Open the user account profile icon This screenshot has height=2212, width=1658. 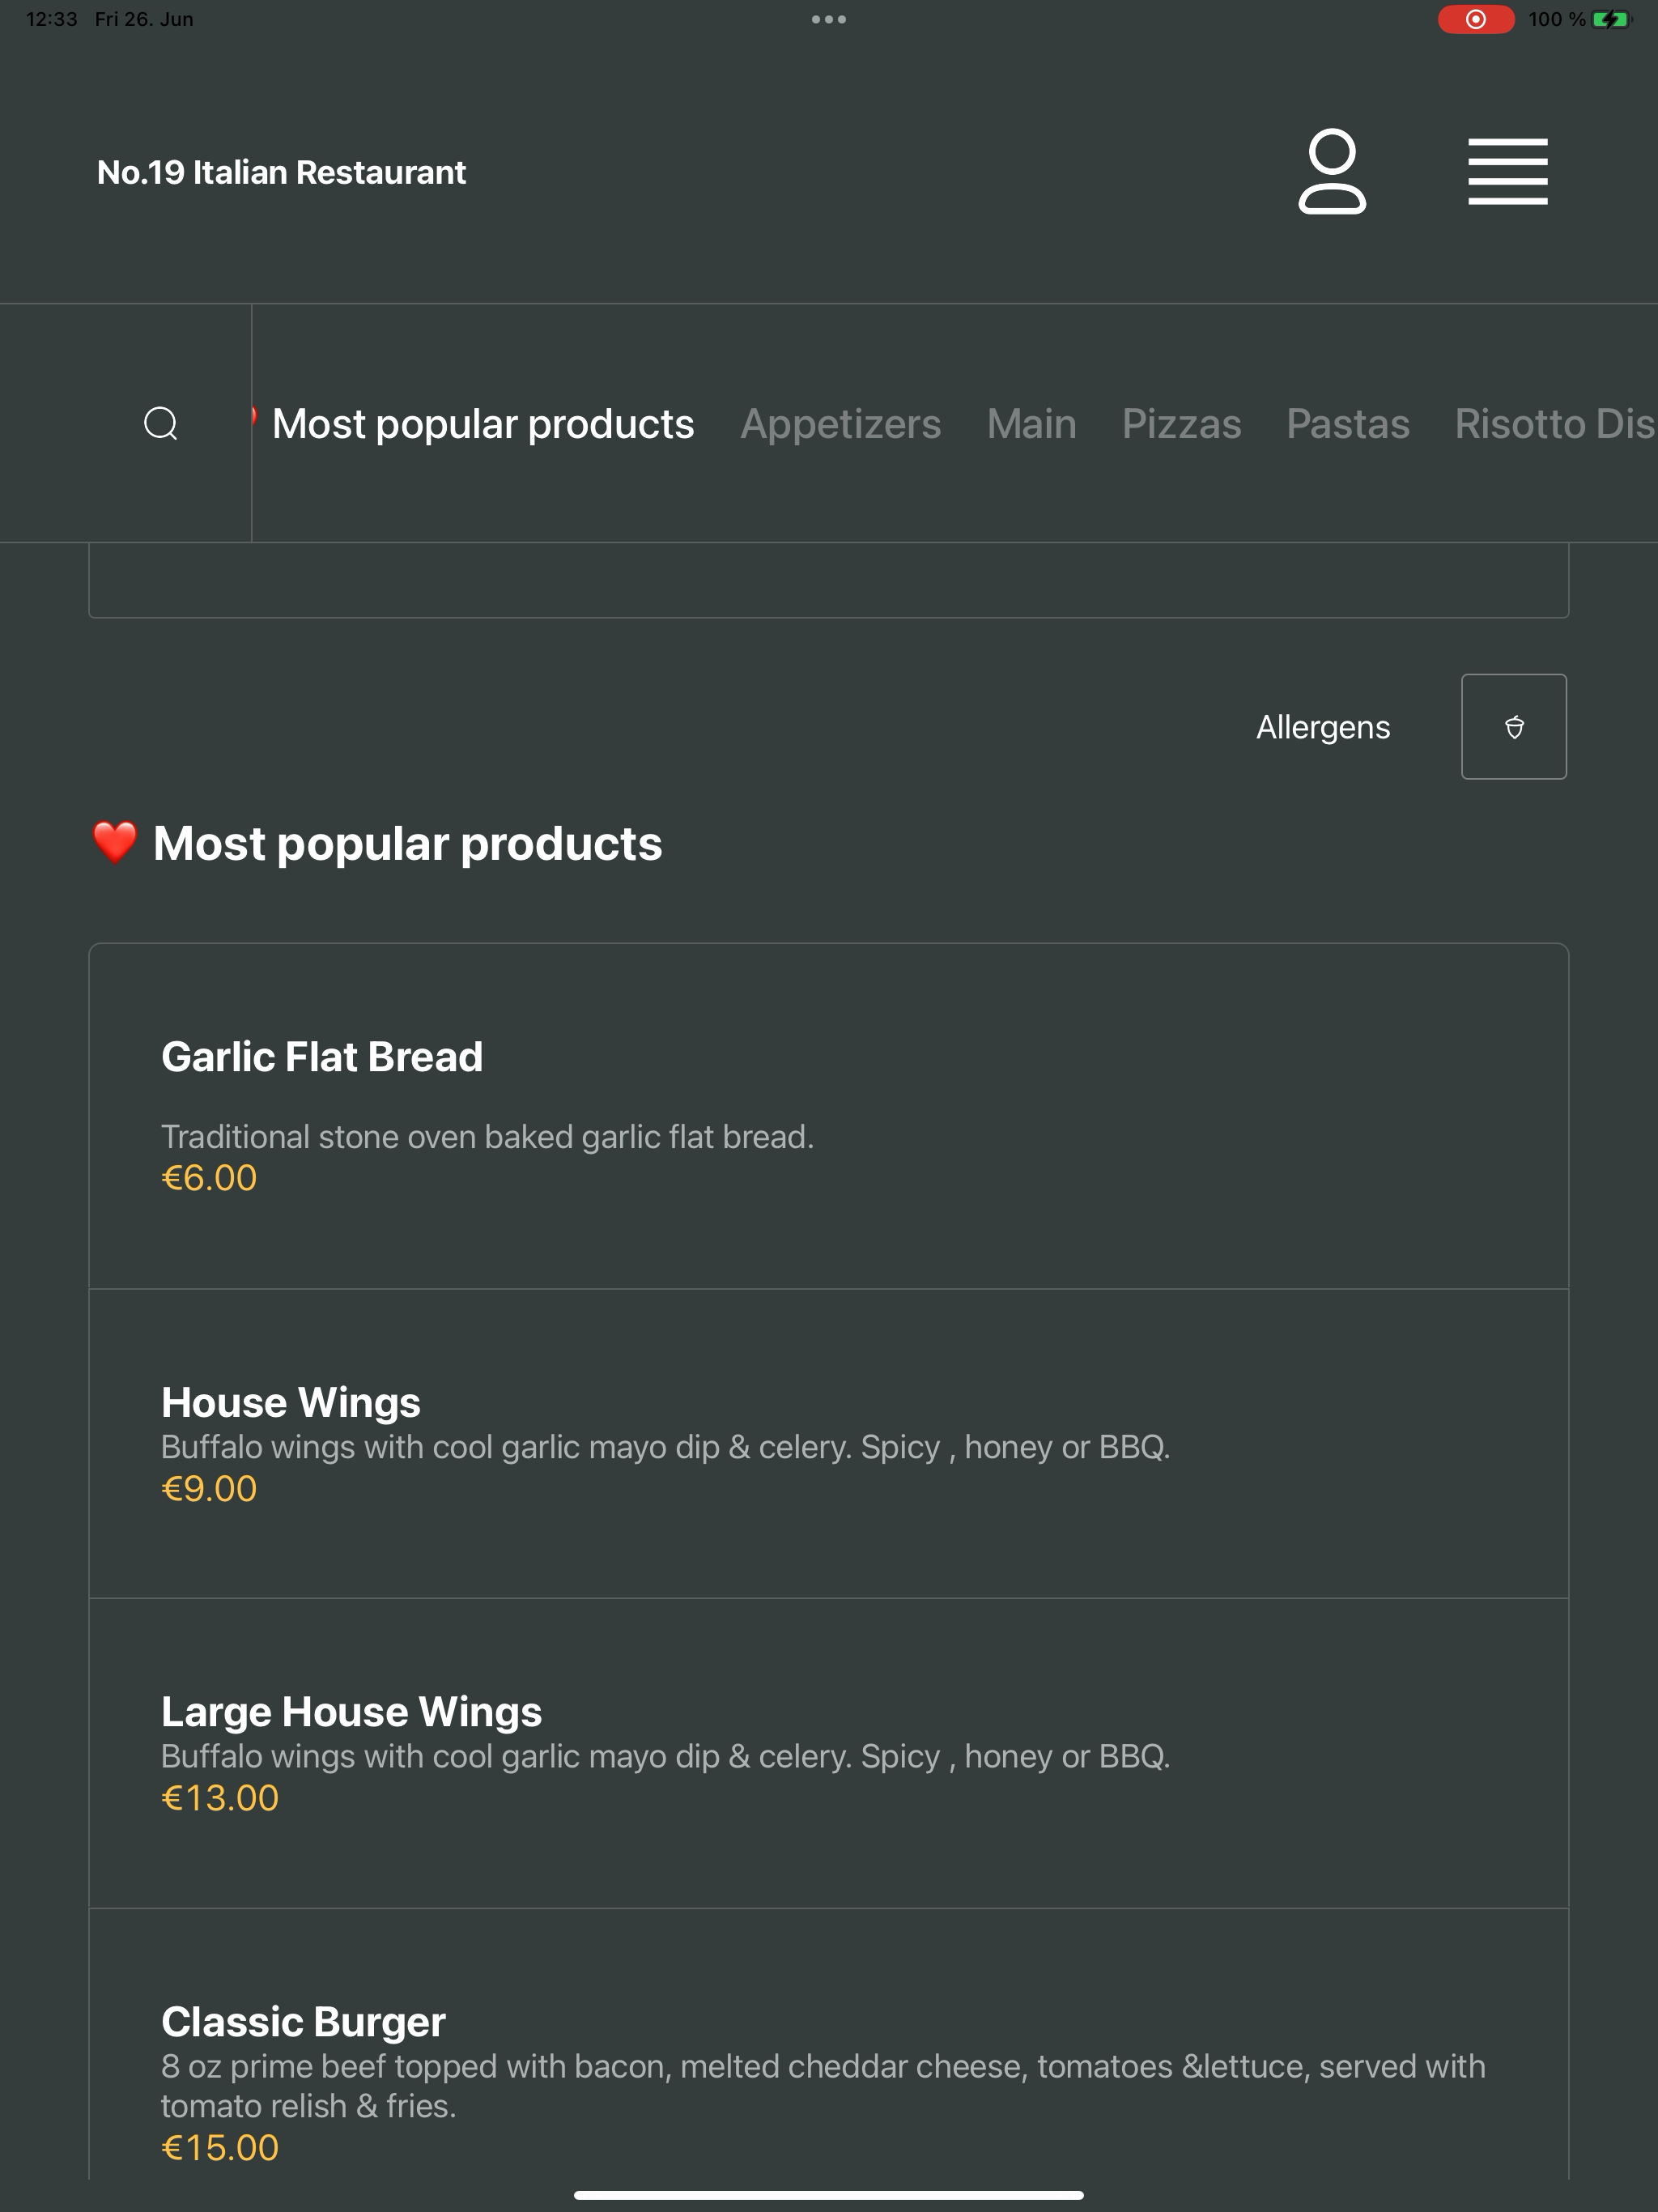coord(1331,171)
